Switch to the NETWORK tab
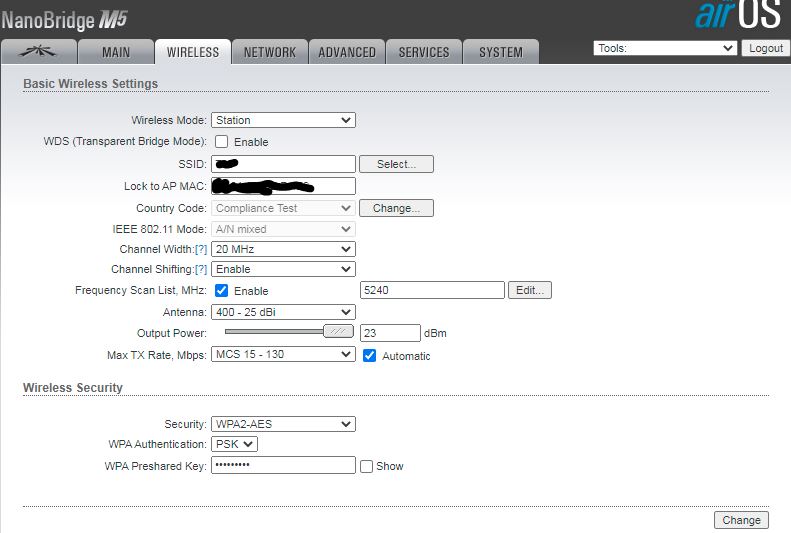The height and width of the screenshot is (533, 791). click(270, 52)
